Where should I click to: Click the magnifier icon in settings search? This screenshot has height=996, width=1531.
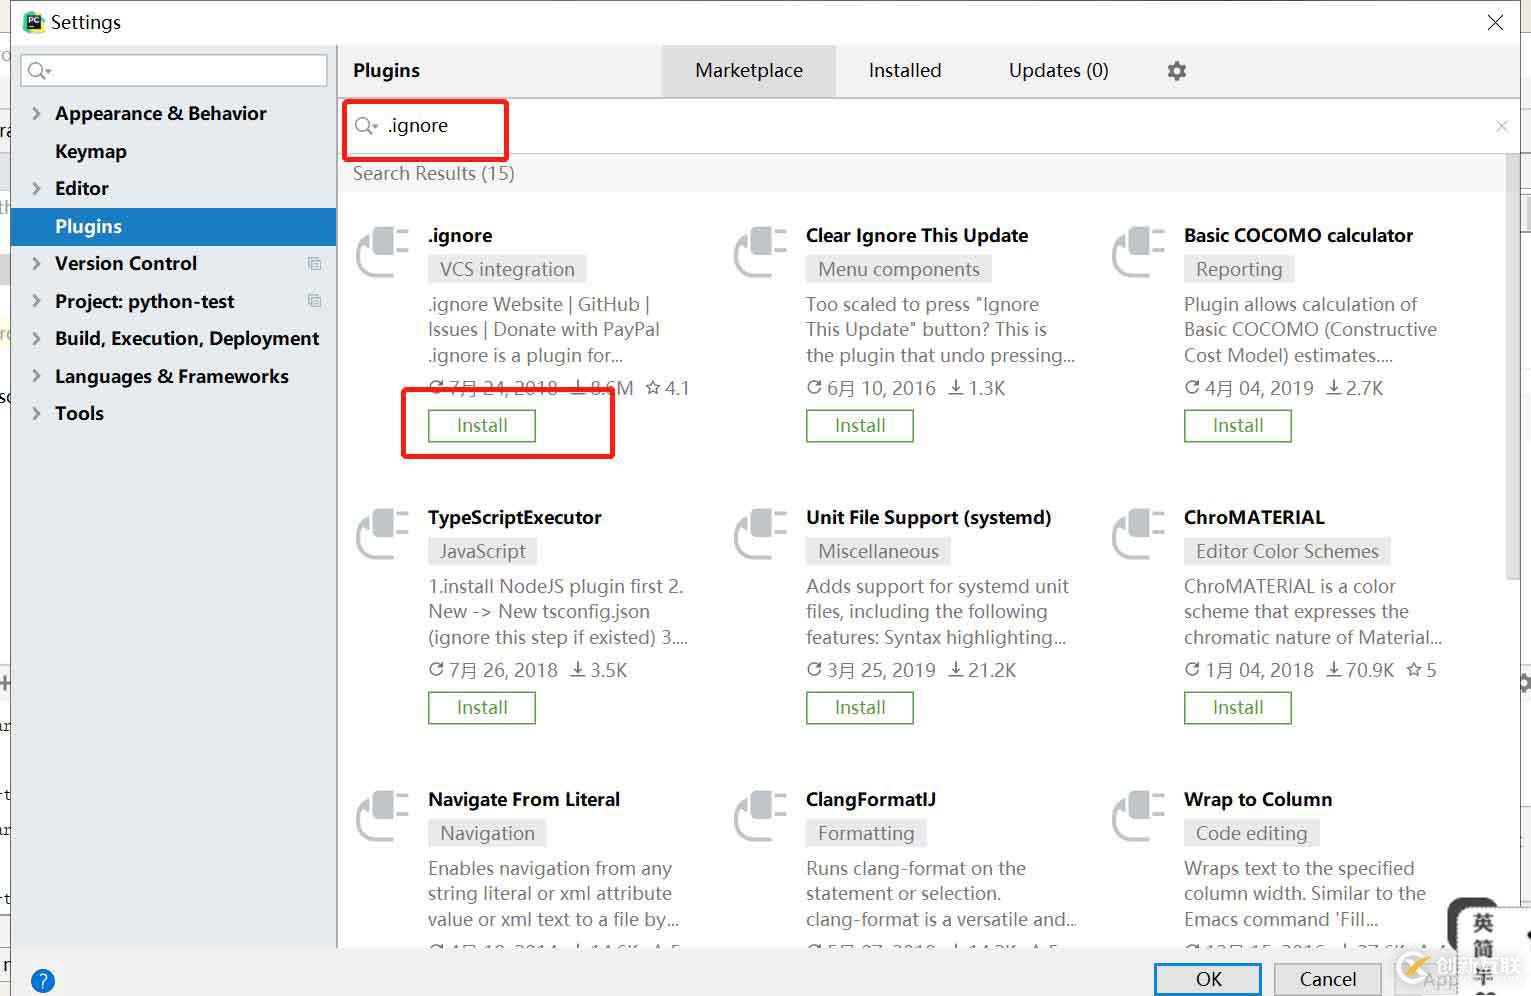[x=39, y=71]
